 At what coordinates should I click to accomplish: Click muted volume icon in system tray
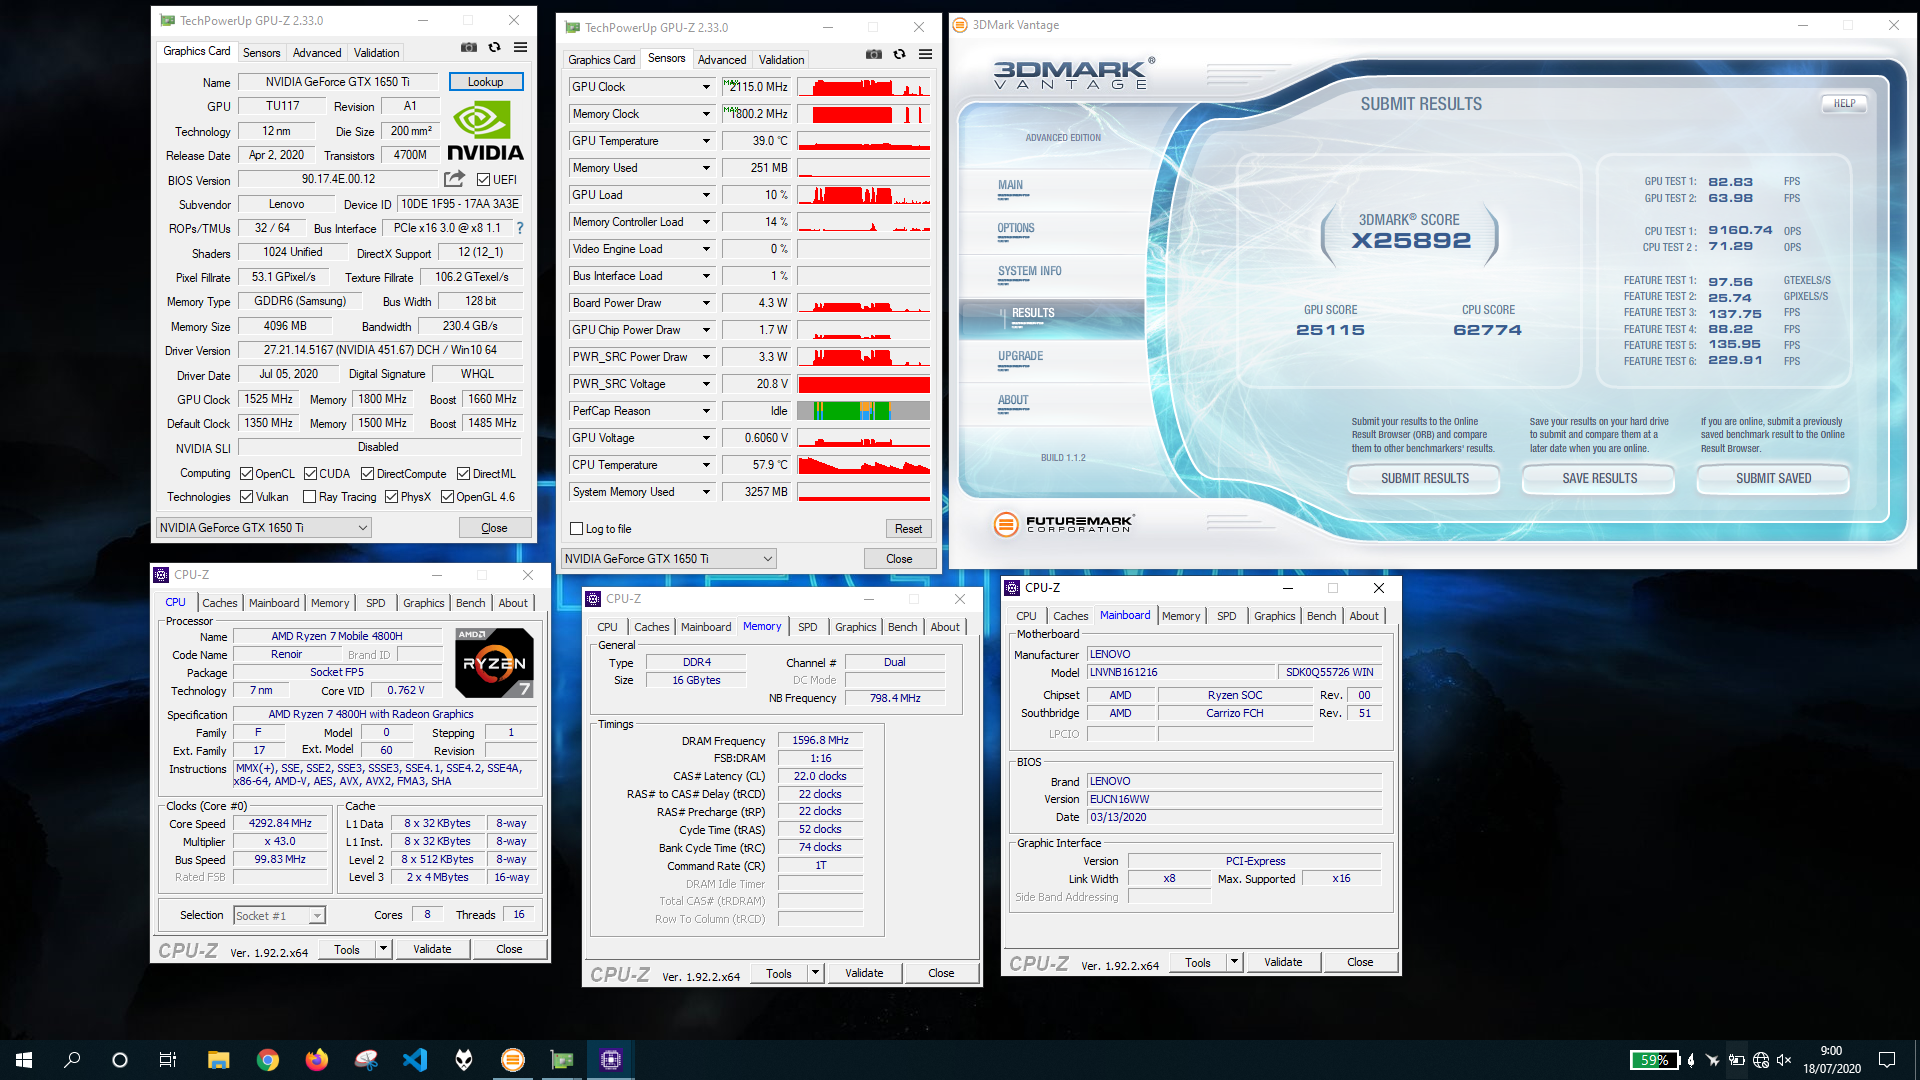tap(1783, 1060)
